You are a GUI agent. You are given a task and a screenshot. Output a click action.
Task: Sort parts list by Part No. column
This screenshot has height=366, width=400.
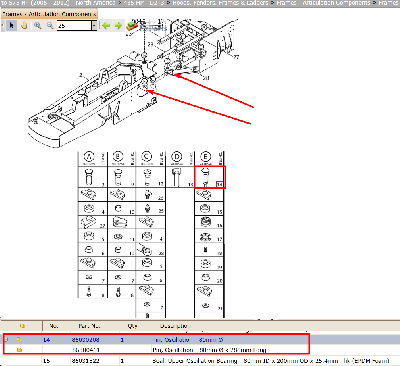coord(89,326)
